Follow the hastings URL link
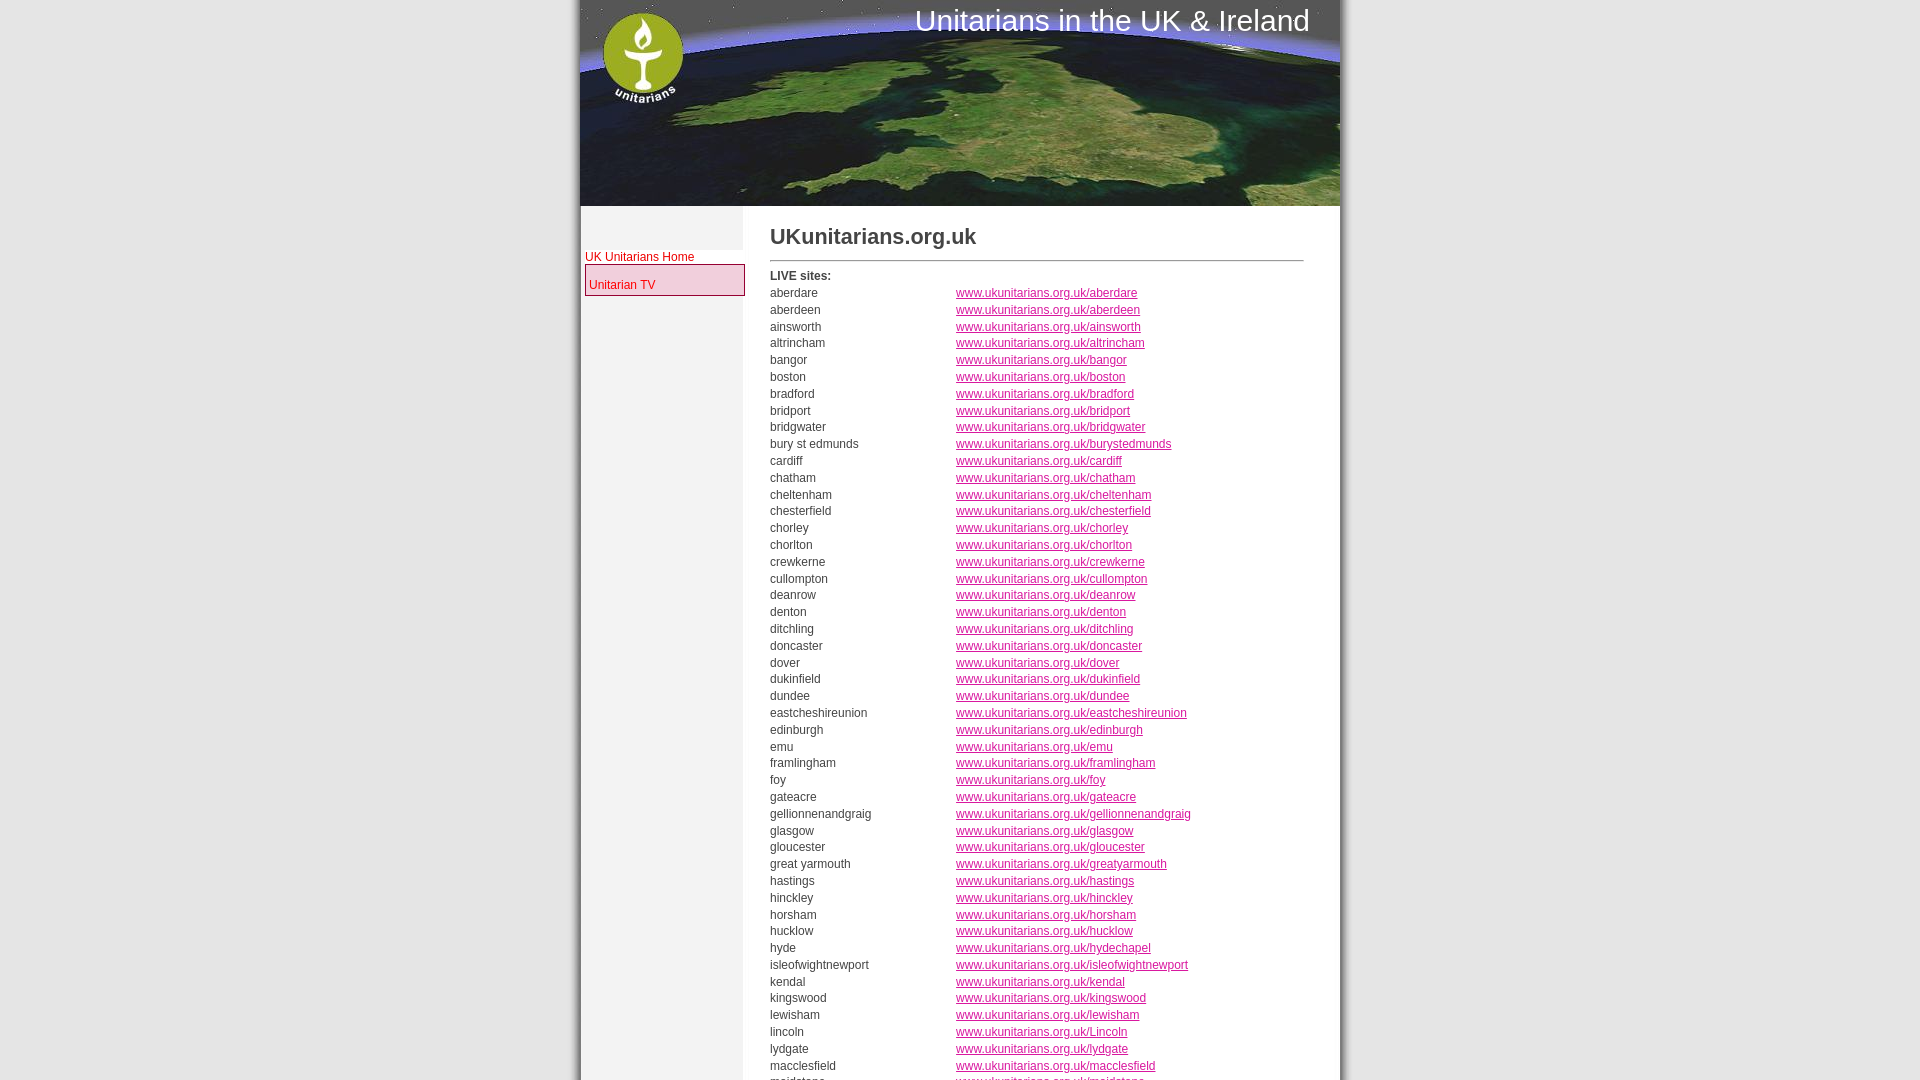 point(1045,881)
